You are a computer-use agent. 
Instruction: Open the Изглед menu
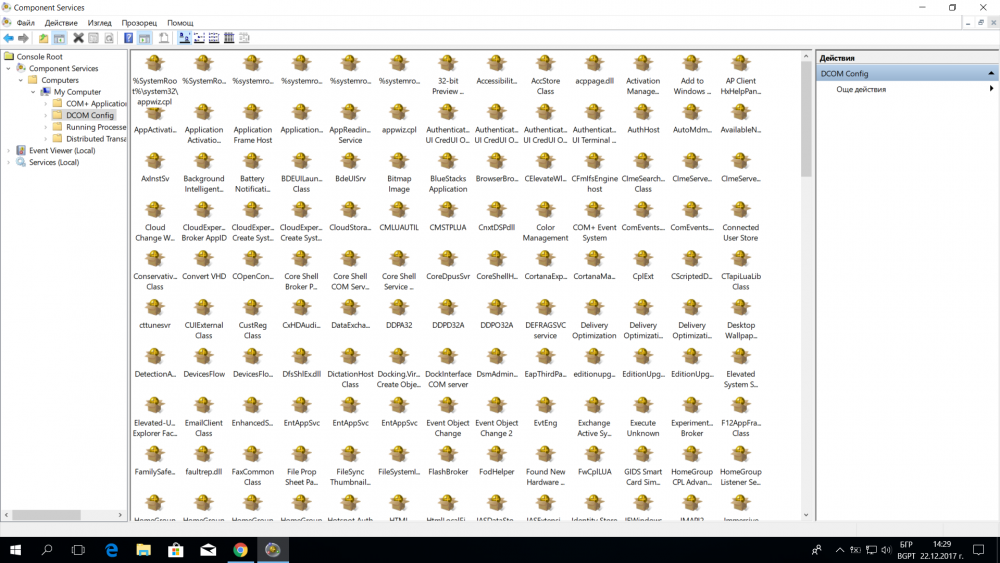coord(99,22)
